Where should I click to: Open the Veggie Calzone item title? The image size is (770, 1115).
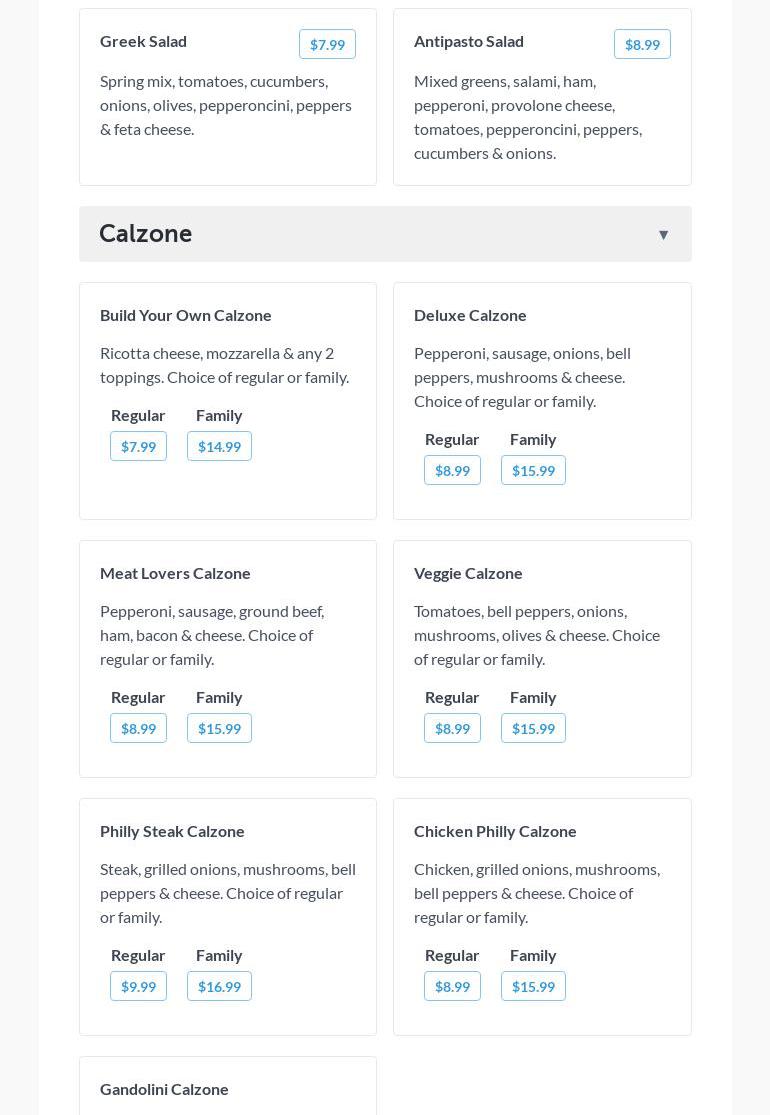(468, 573)
